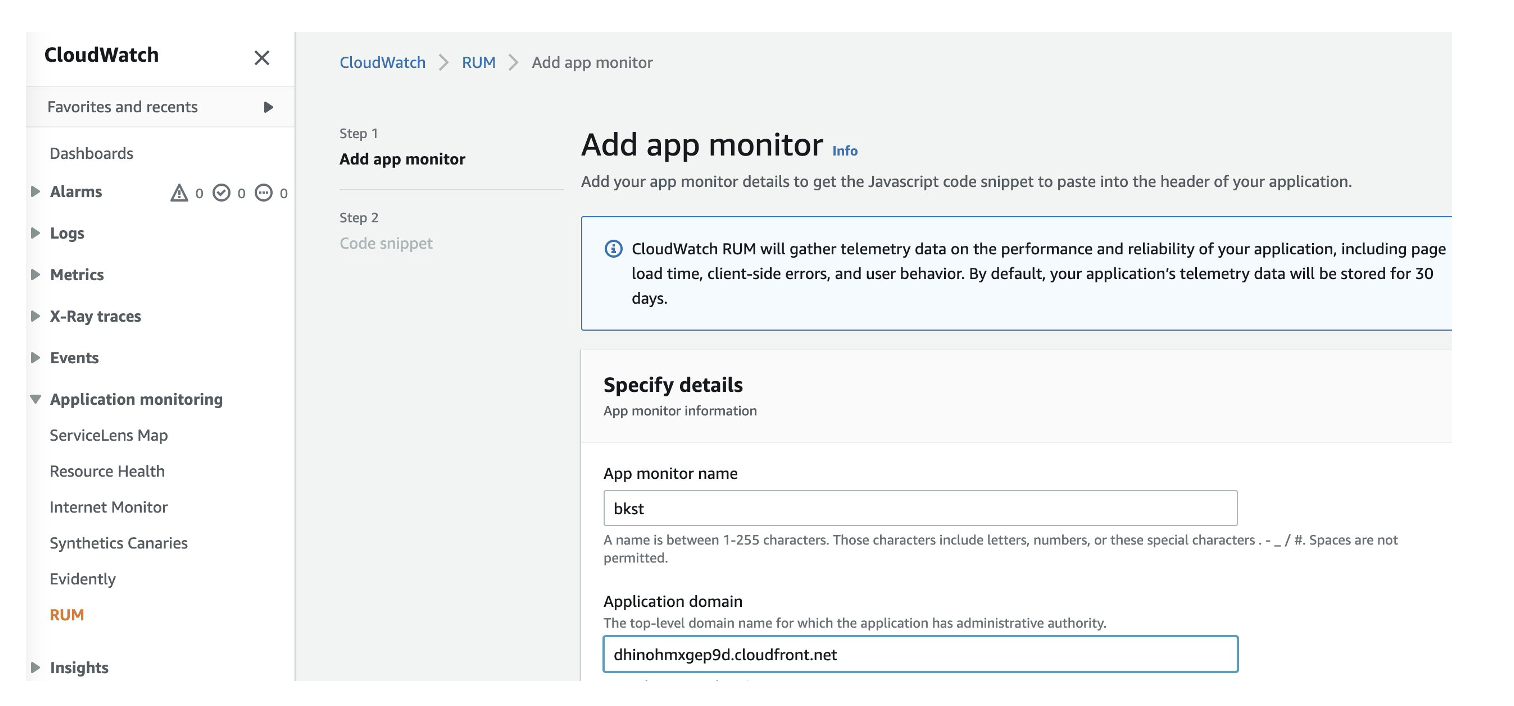Screen dimensions: 1514x706
Task: Collapse the Application monitoring section
Action: (x=36, y=399)
